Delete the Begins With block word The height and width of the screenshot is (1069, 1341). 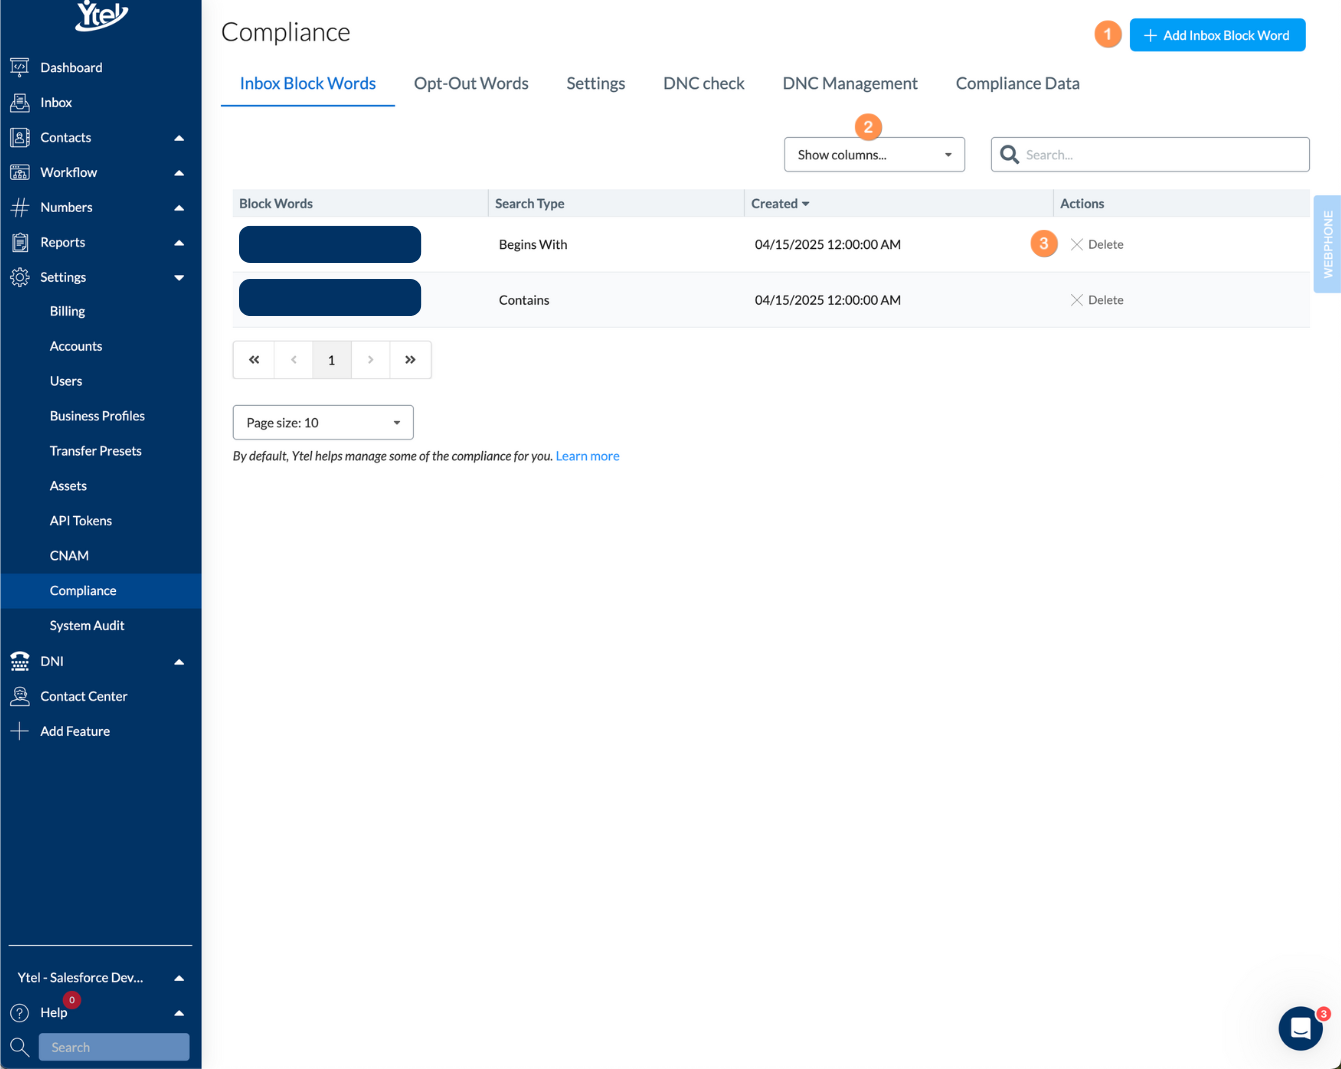tap(1097, 244)
